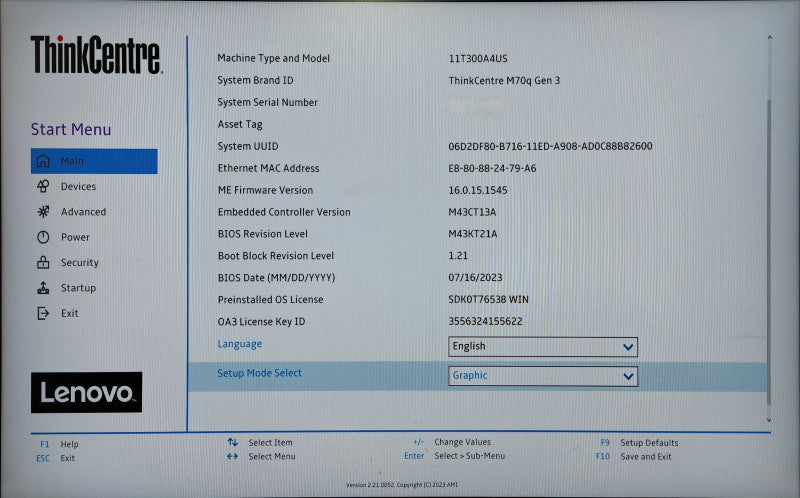Image resolution: width=800 pixels, height=498 pixels.
Task: Click the Startup boot icon
Action: pyautogui.click(x=43, y=288)
